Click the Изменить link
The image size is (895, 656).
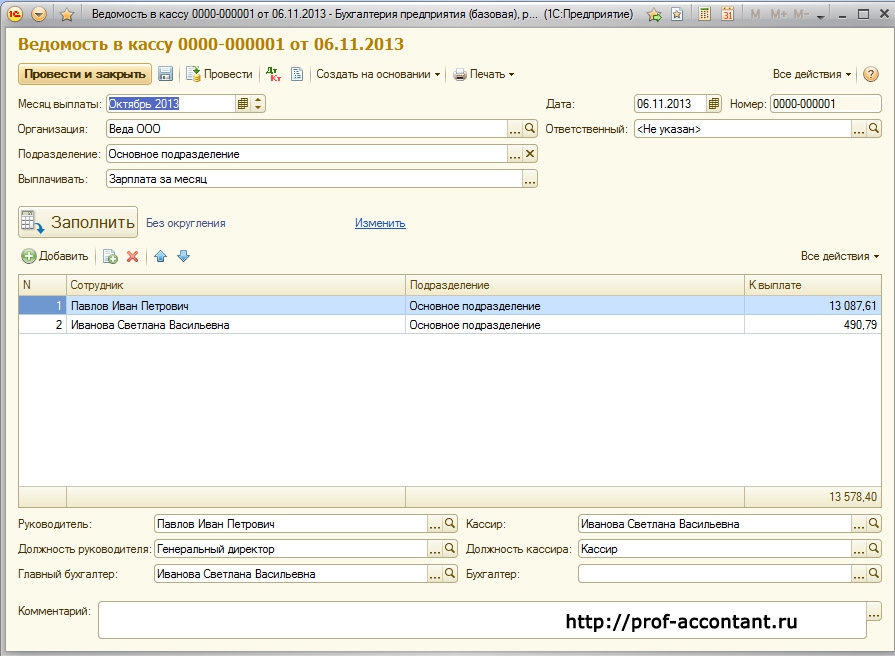pyautogui.click(x=380, y=223)
